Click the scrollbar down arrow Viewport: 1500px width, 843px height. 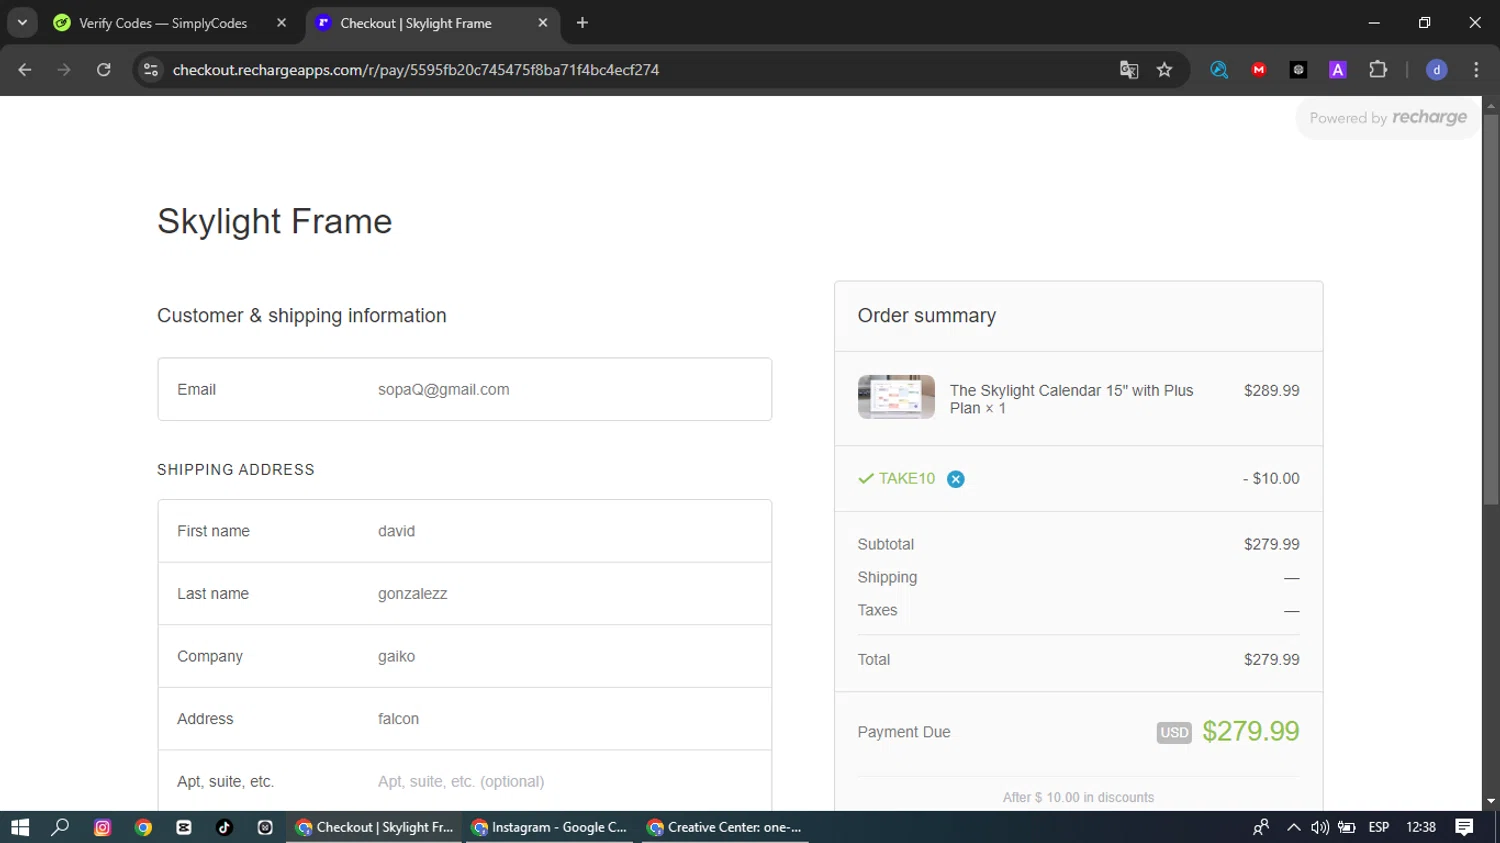[x=1491, y=801]
